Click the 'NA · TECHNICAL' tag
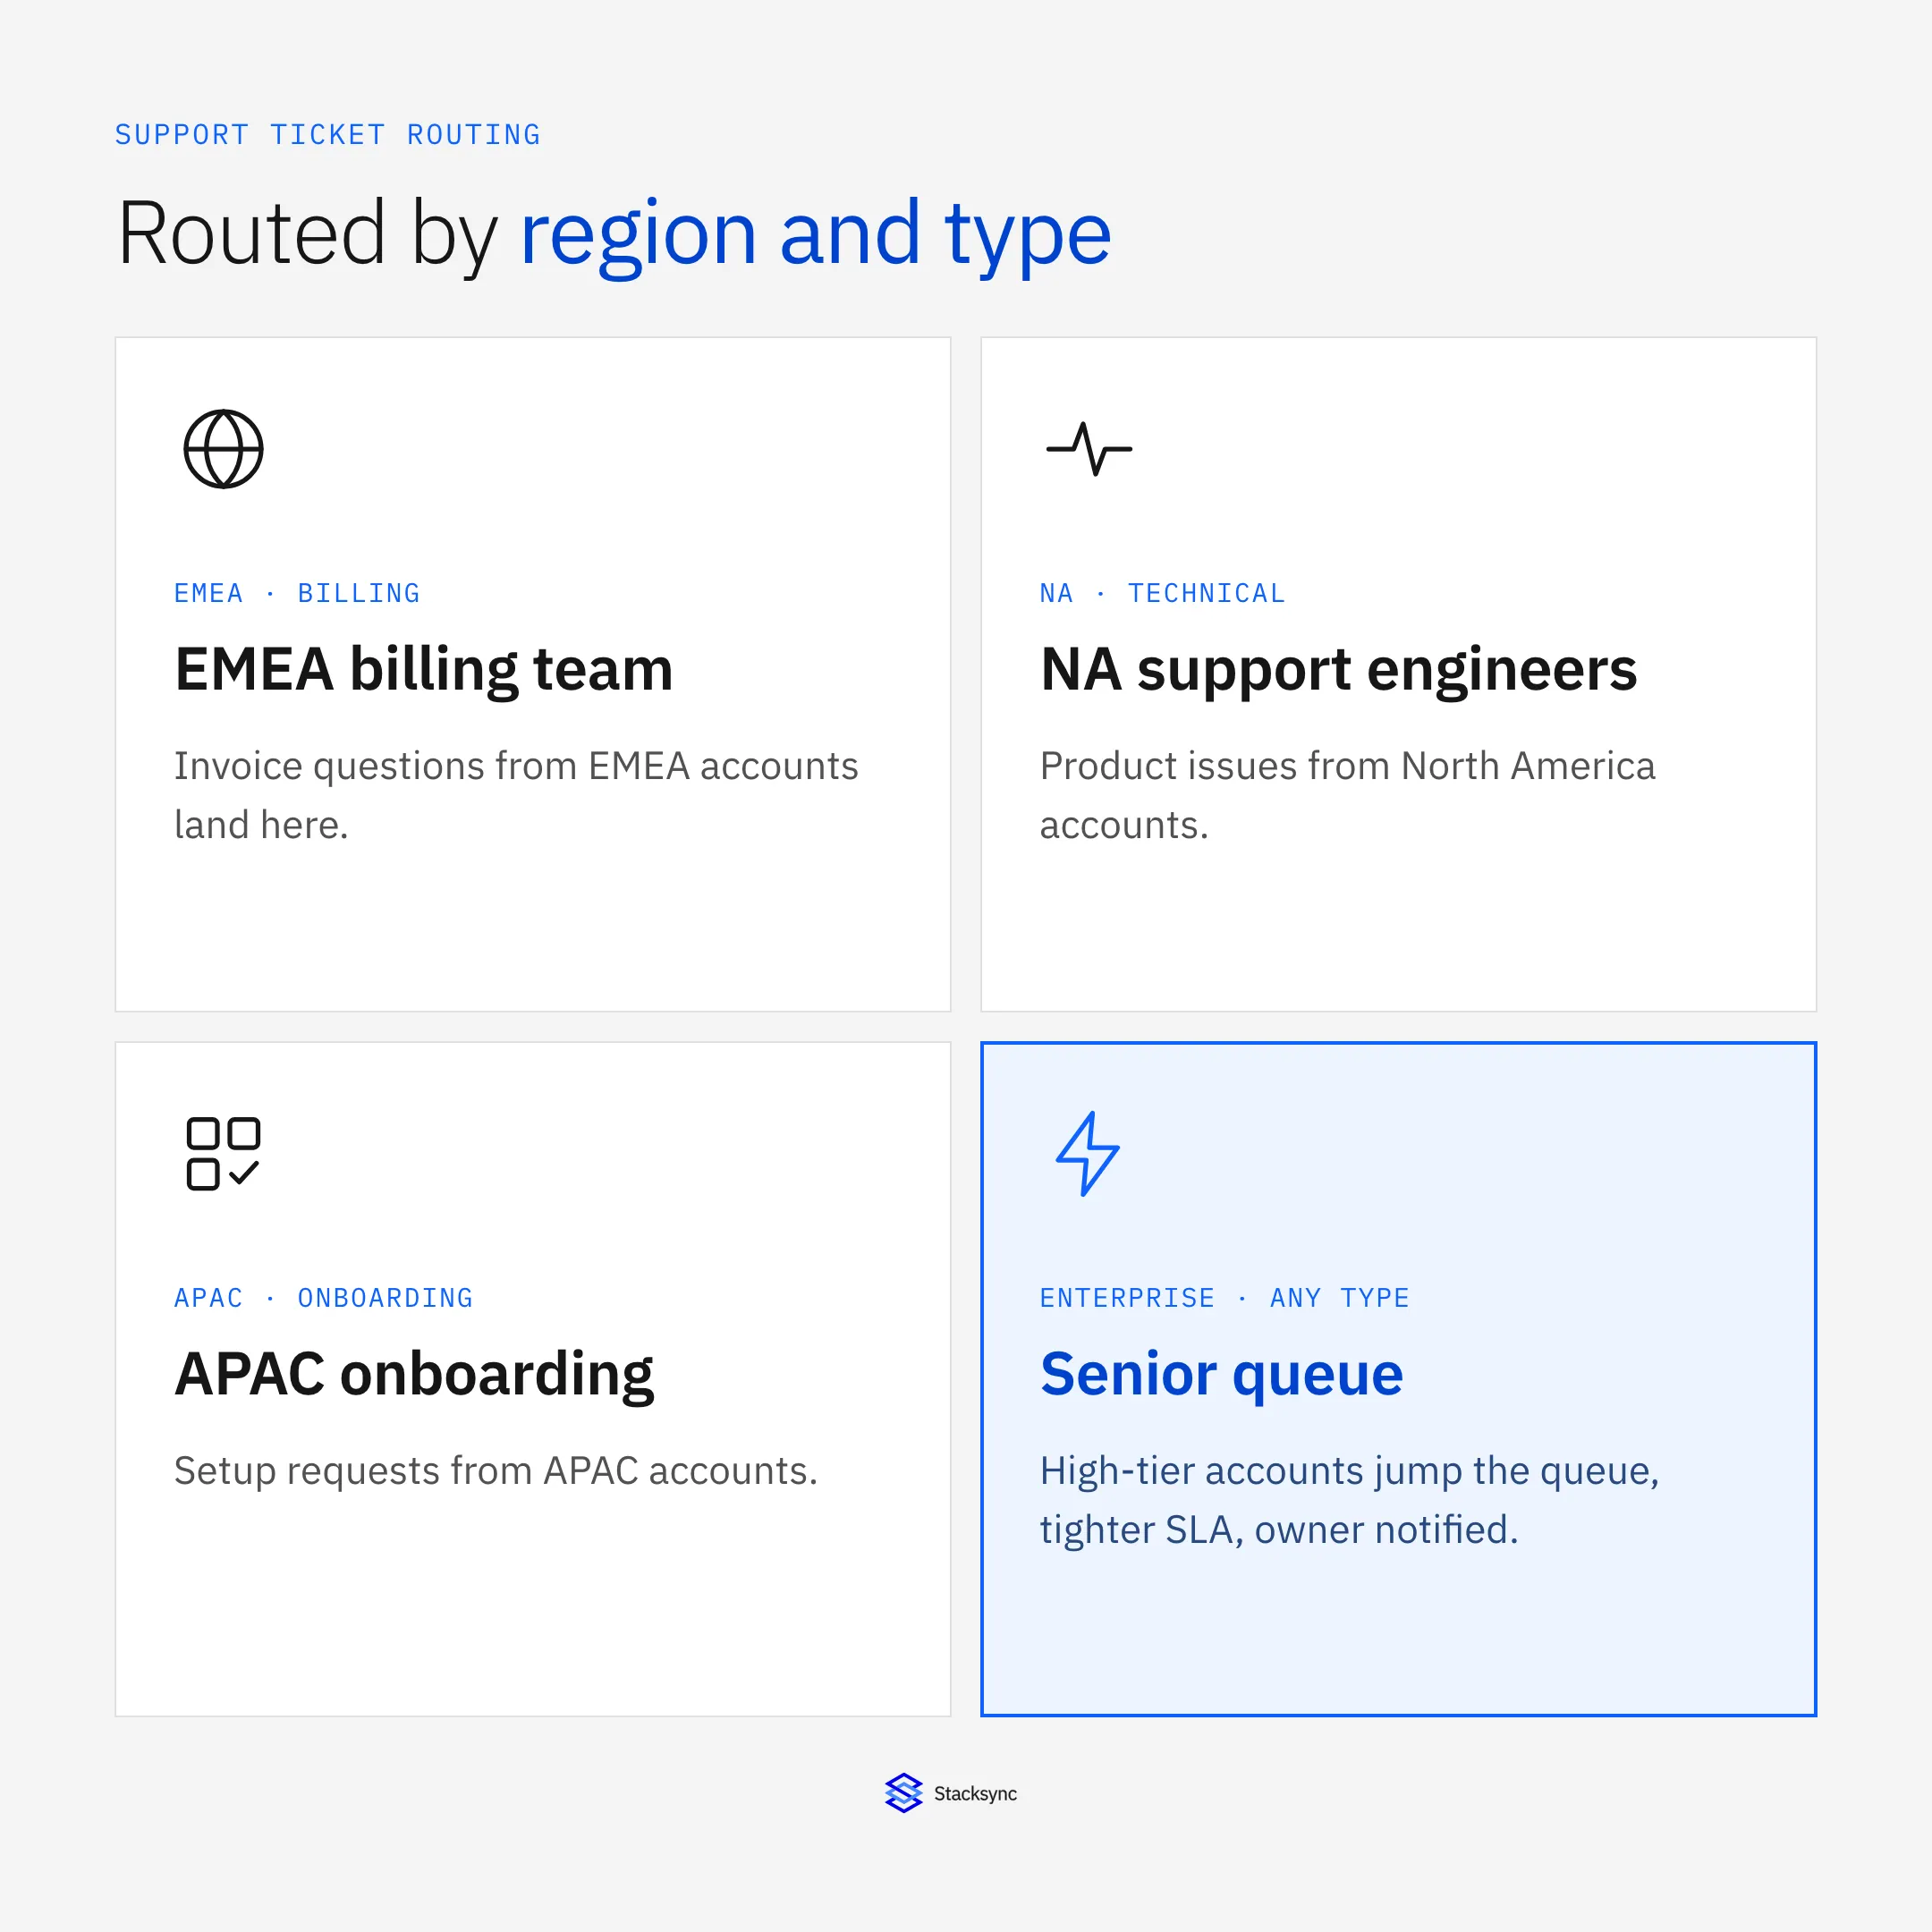 1162,593
